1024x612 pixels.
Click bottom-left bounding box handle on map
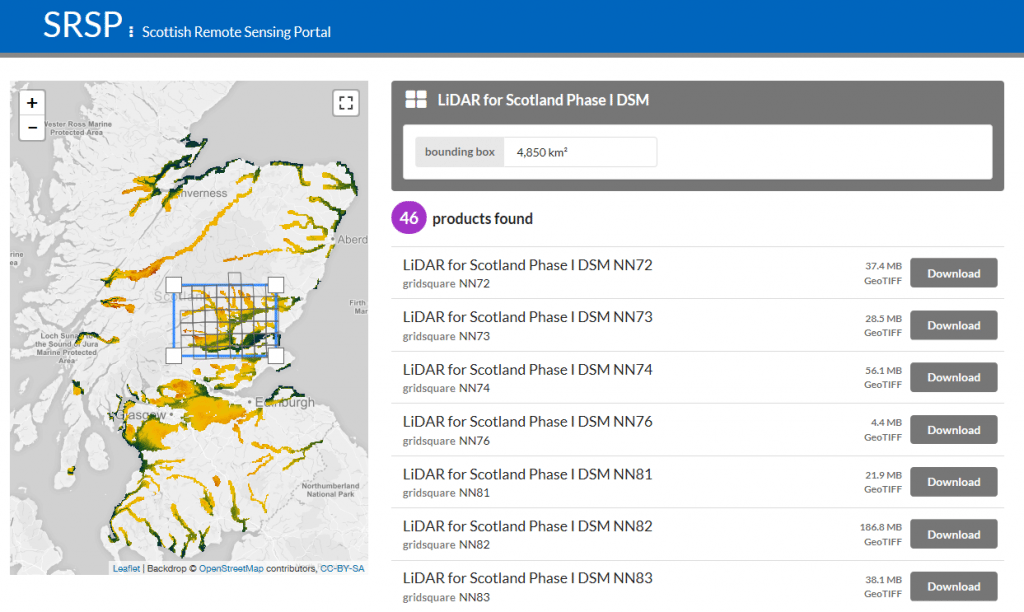click(x=173, y=355)
